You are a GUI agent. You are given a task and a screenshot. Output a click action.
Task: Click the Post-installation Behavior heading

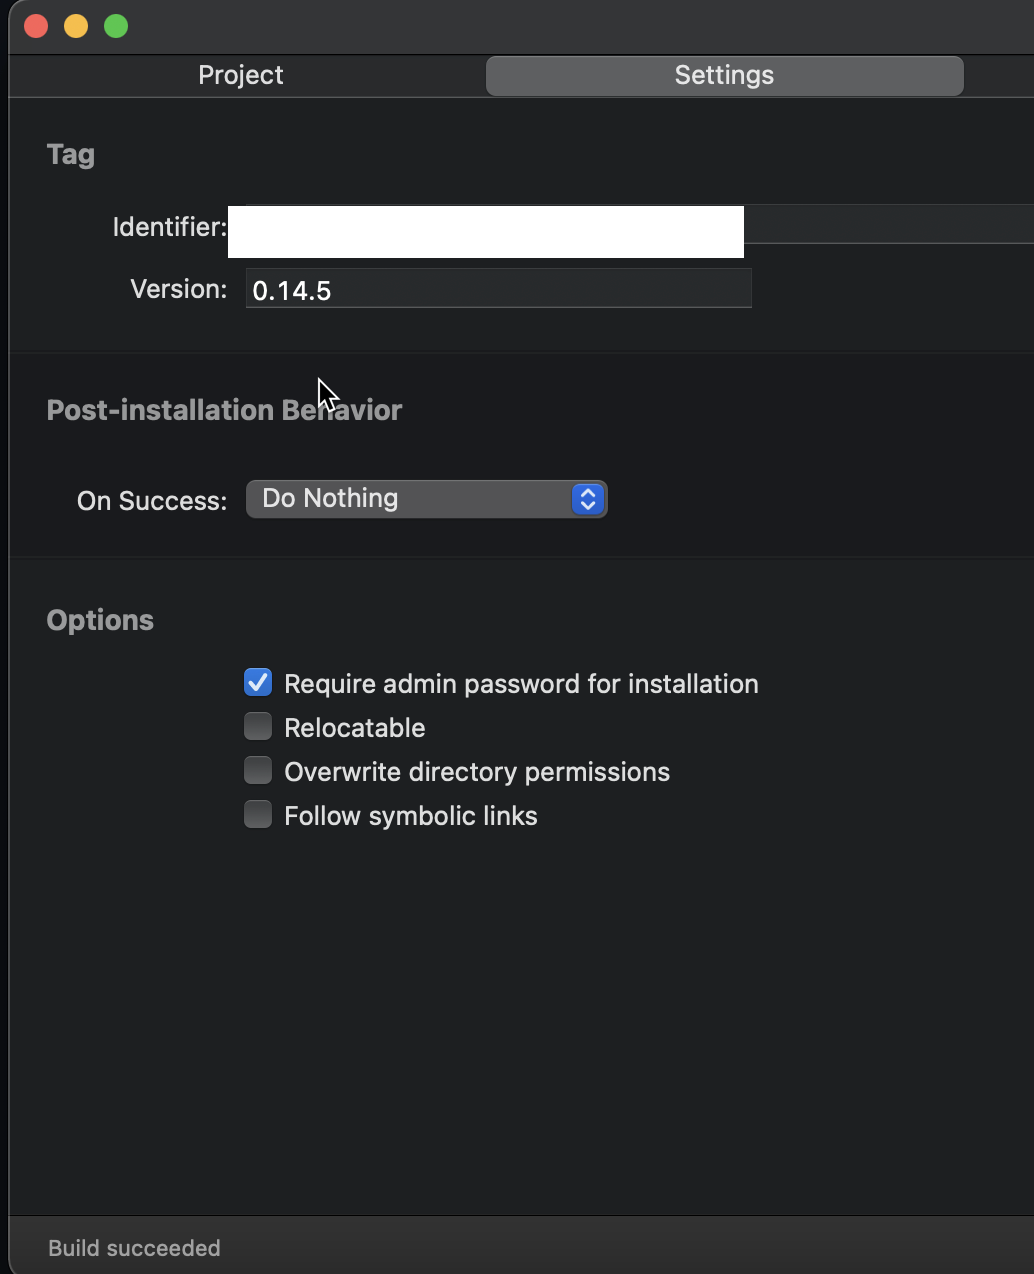click(224, 410)
